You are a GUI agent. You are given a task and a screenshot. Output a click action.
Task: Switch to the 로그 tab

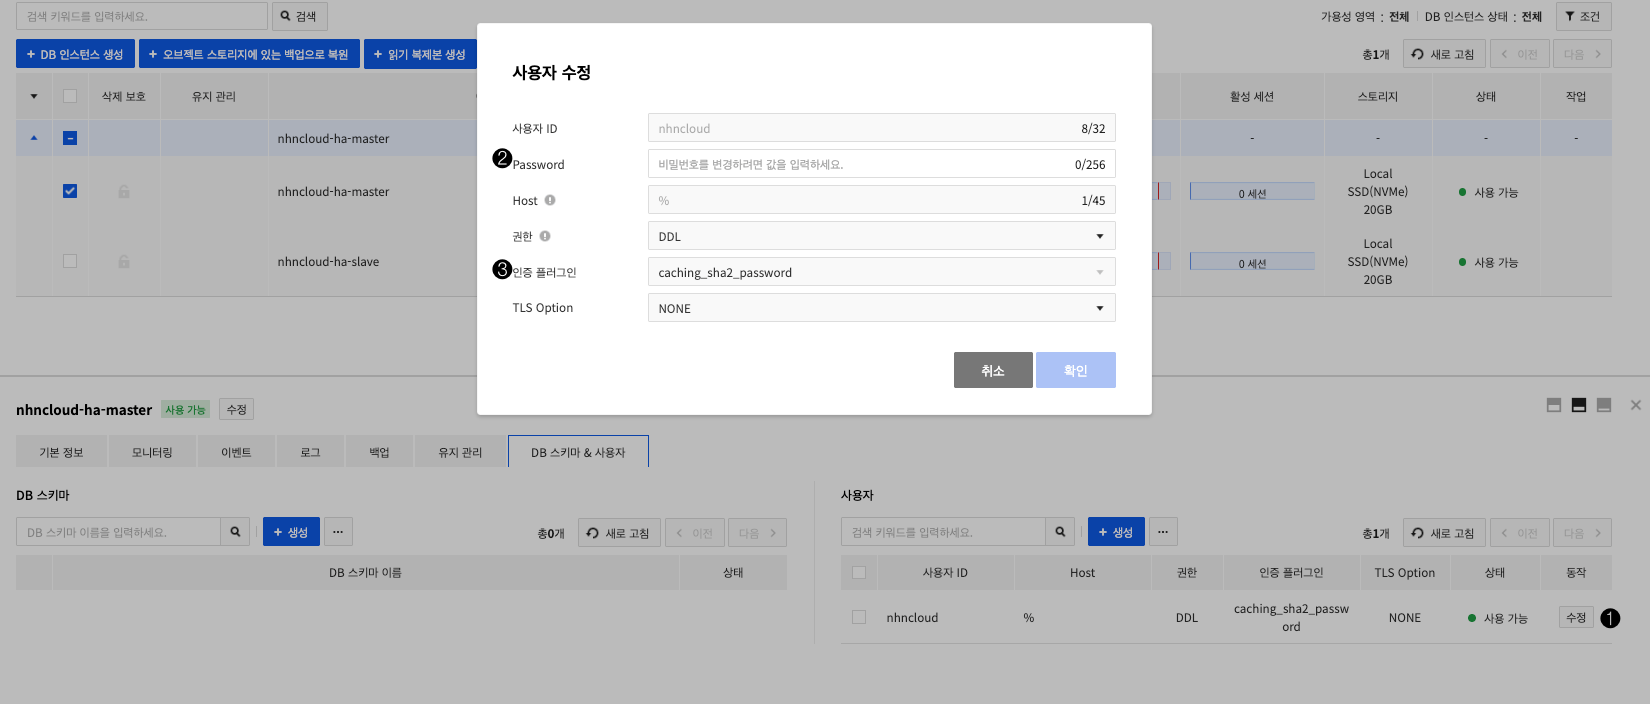(x=310, y=452)
